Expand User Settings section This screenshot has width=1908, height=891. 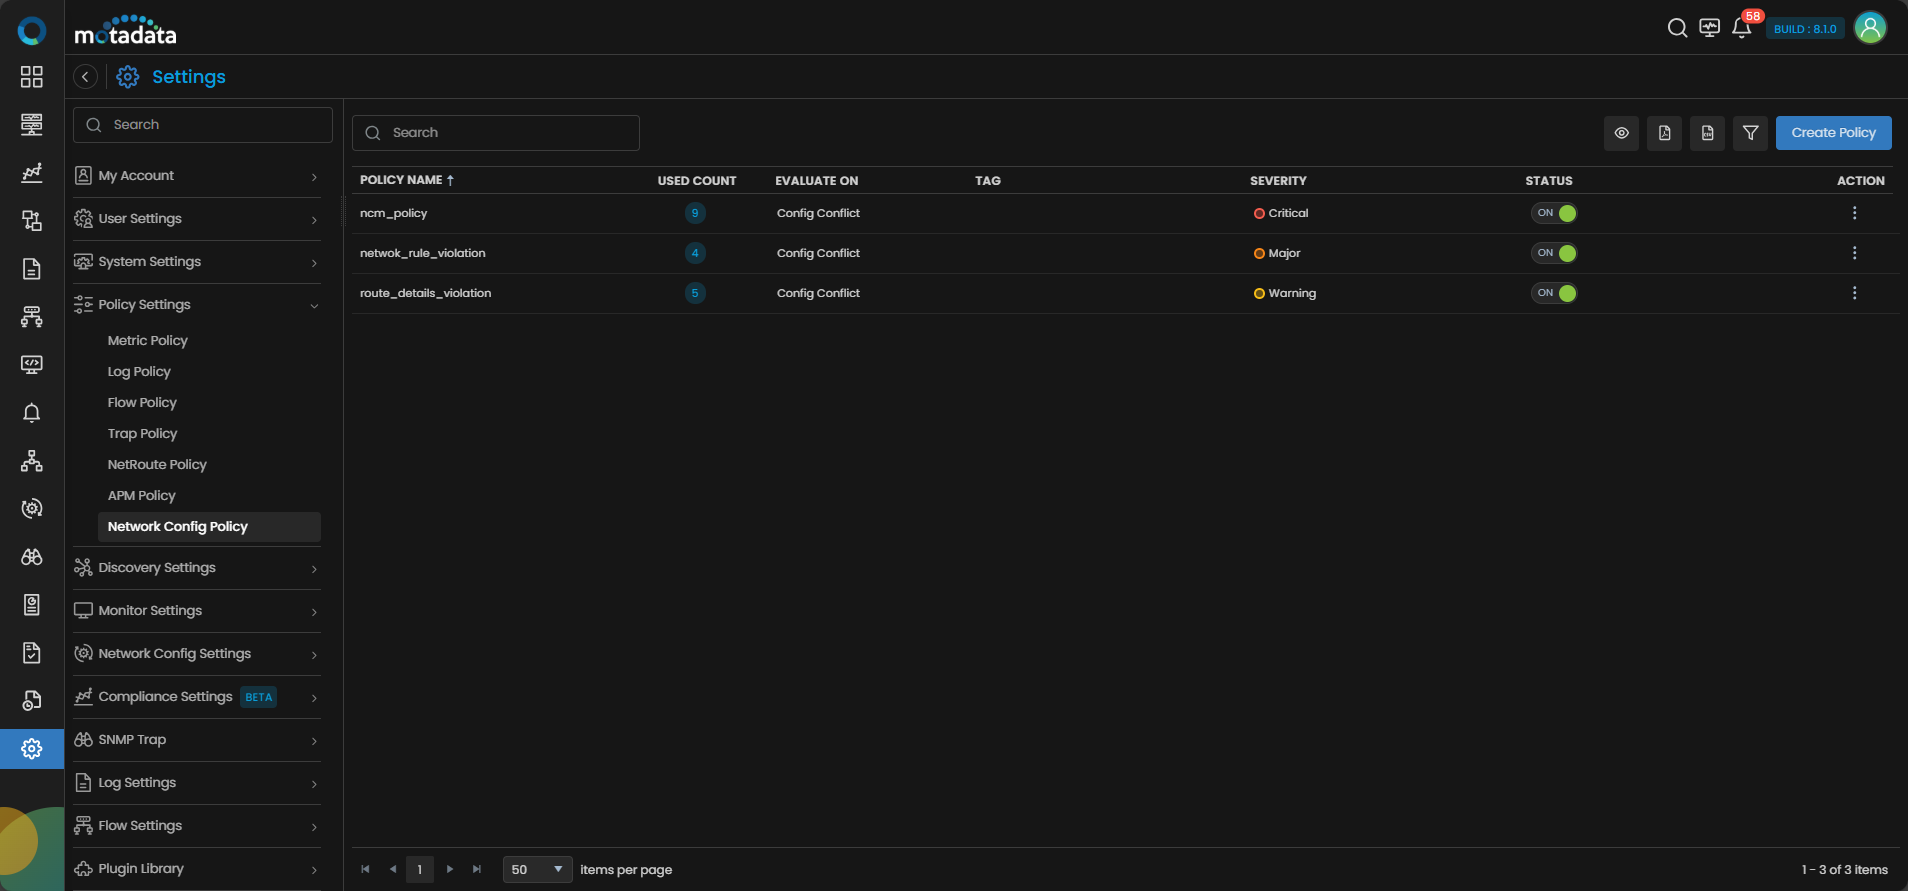point(197,219)
